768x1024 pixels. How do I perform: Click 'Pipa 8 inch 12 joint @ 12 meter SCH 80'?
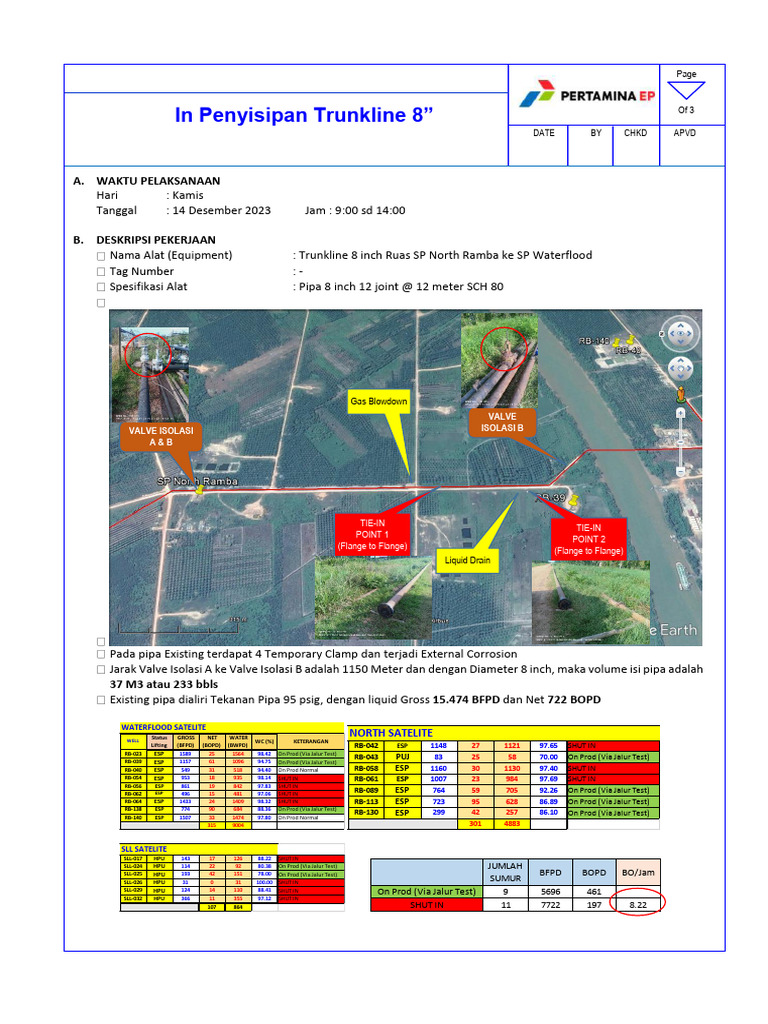401,287
